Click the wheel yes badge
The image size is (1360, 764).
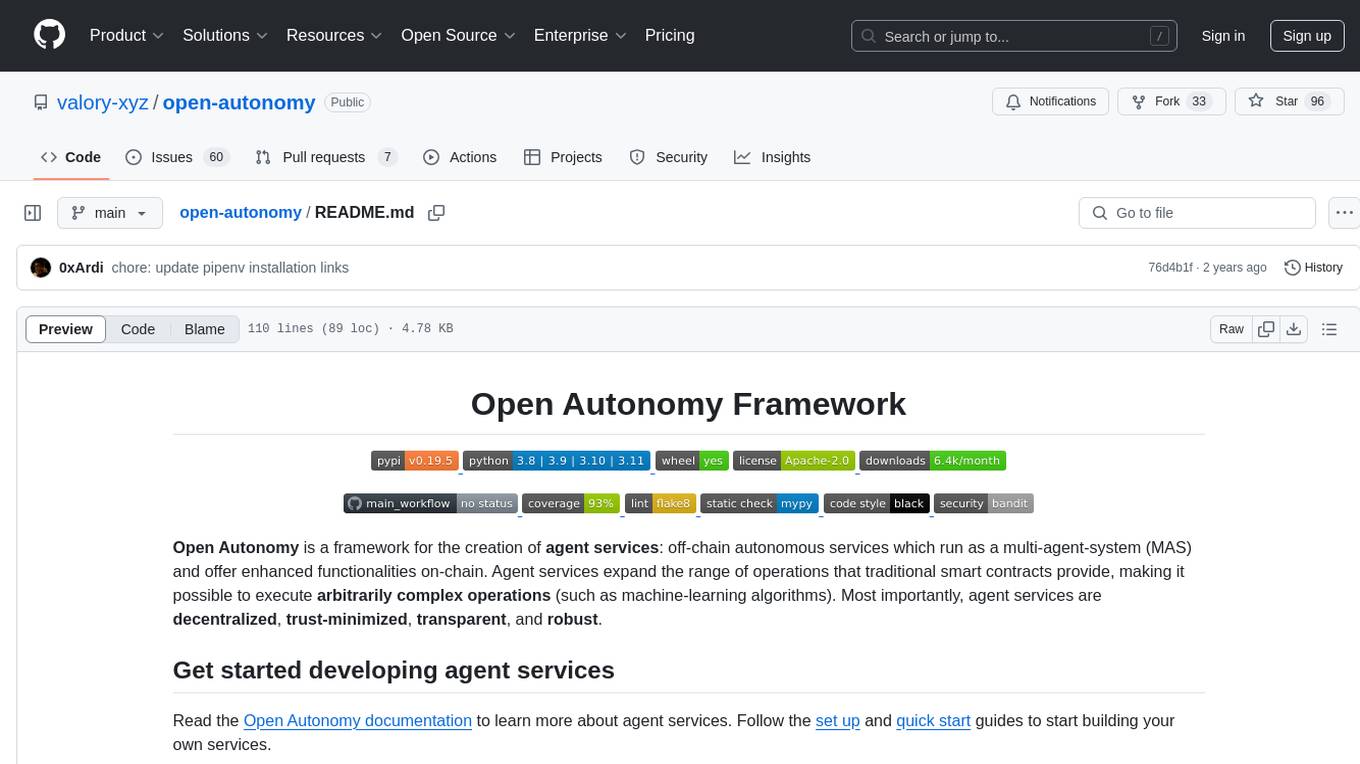(692, 461)
